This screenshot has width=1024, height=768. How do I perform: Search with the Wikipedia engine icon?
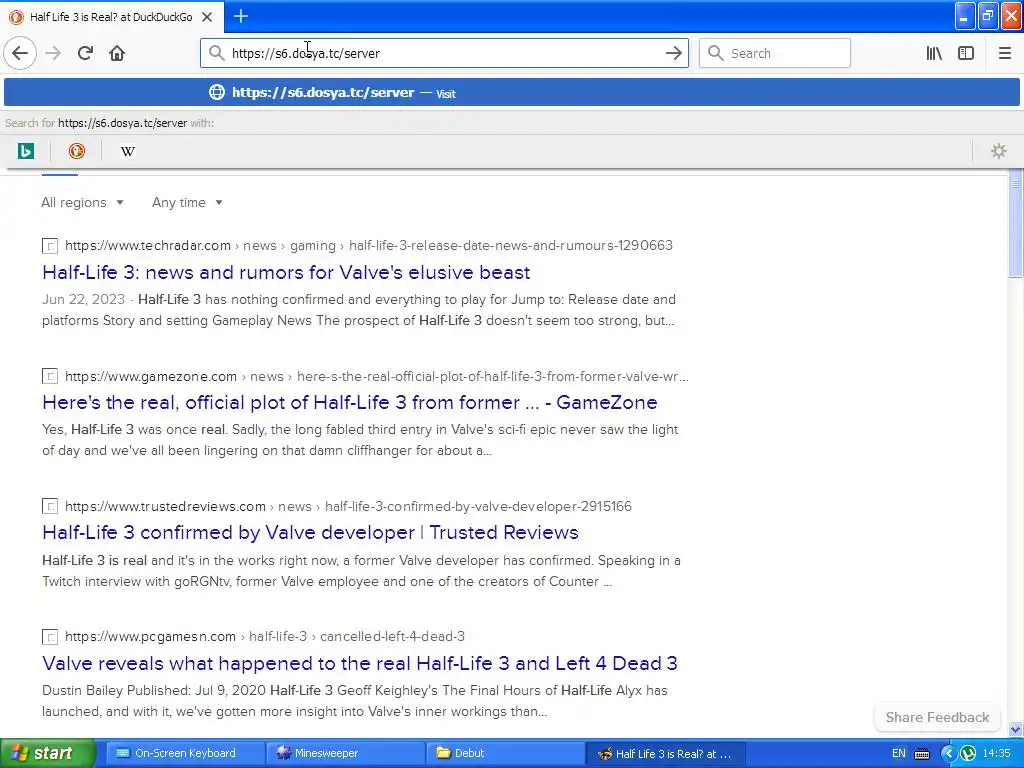127,152
